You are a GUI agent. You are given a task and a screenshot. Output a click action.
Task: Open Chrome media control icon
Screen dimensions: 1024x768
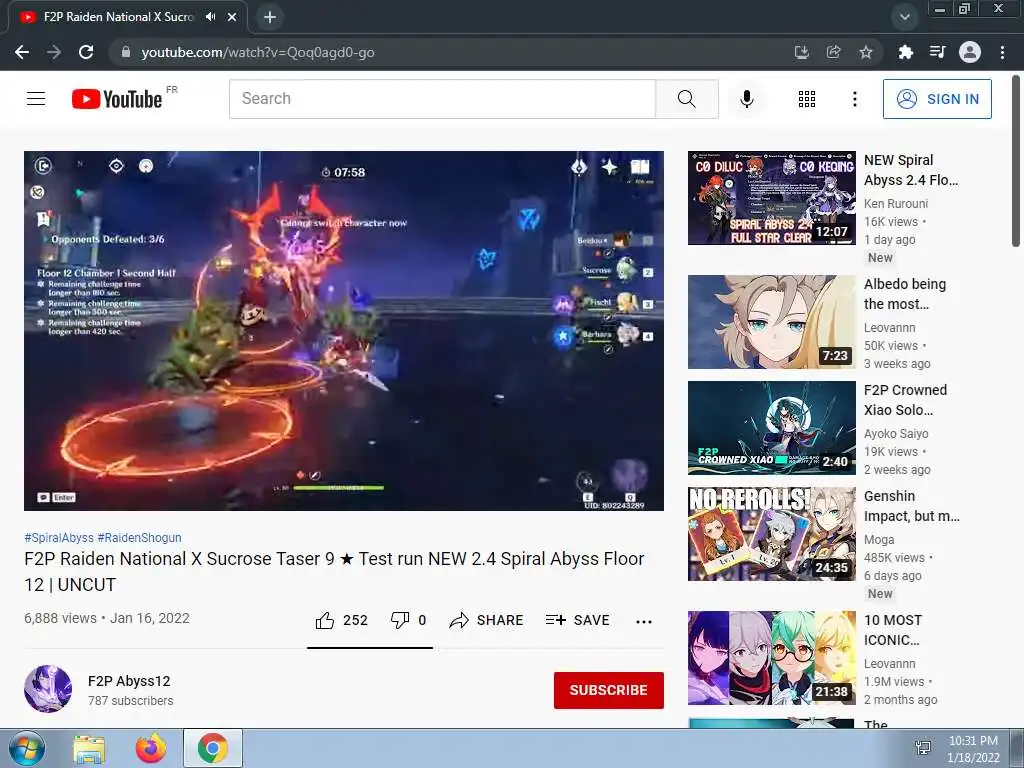[x=938, y=52]
